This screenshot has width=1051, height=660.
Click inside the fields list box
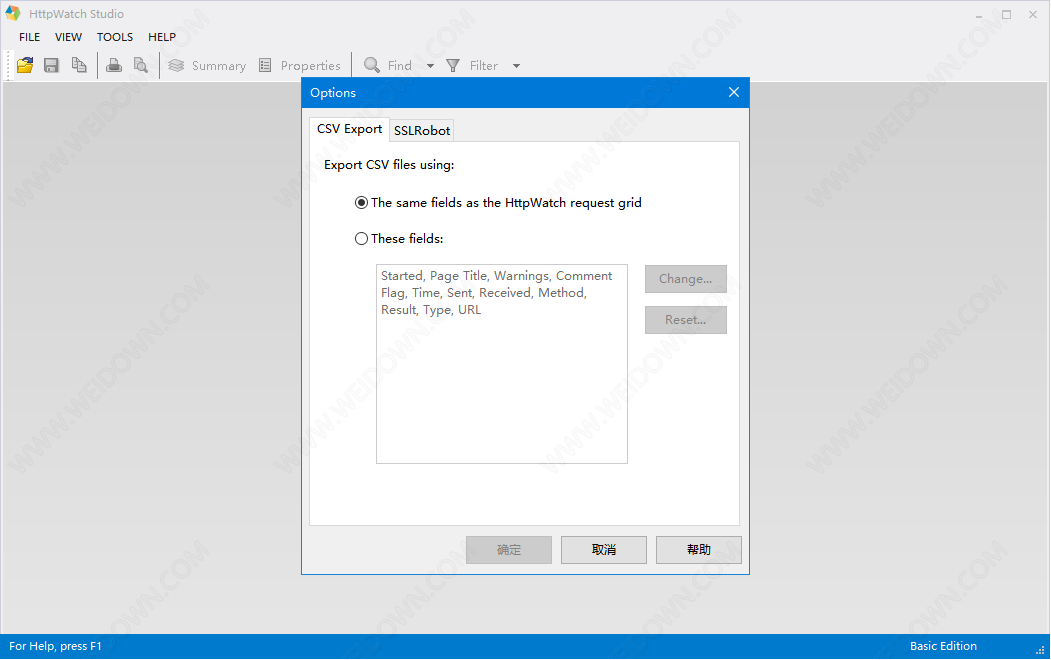pyautogui.click(x=502, y=364)
